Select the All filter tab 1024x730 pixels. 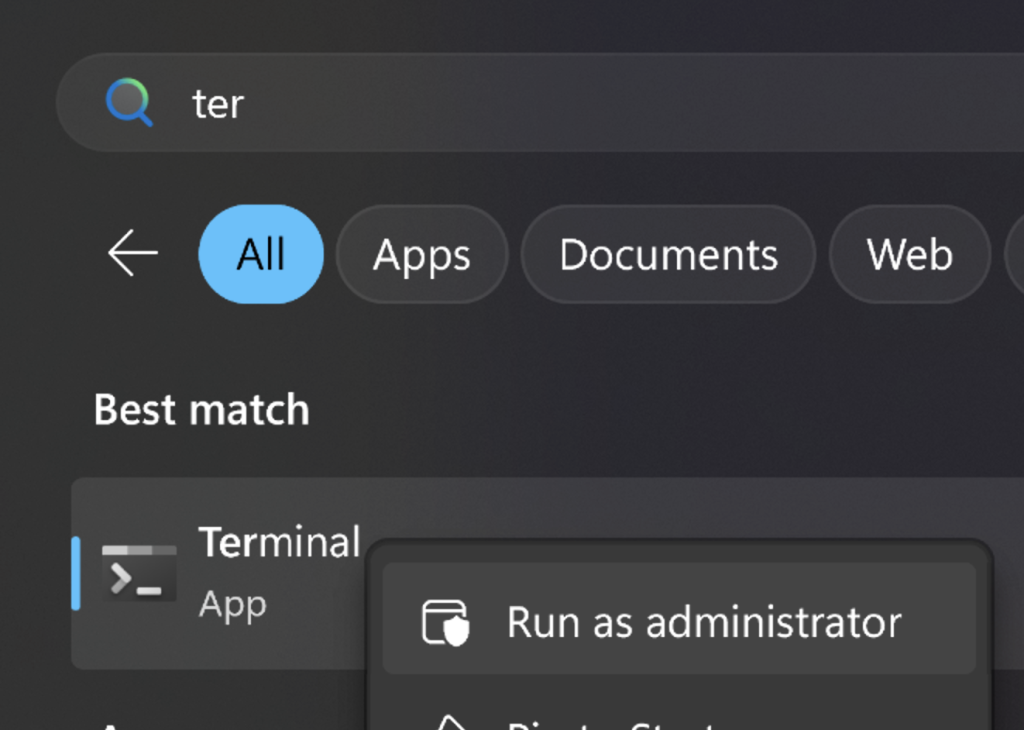pos(261,254)
